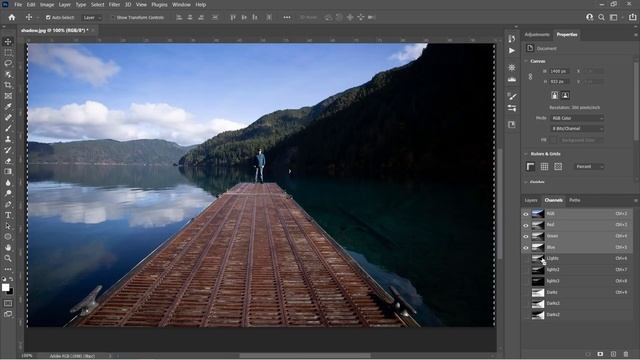Toggle Auto-Select checkbox
This screenshot has height=360, width=640.
pyautogui.click(x=48, y=18)
